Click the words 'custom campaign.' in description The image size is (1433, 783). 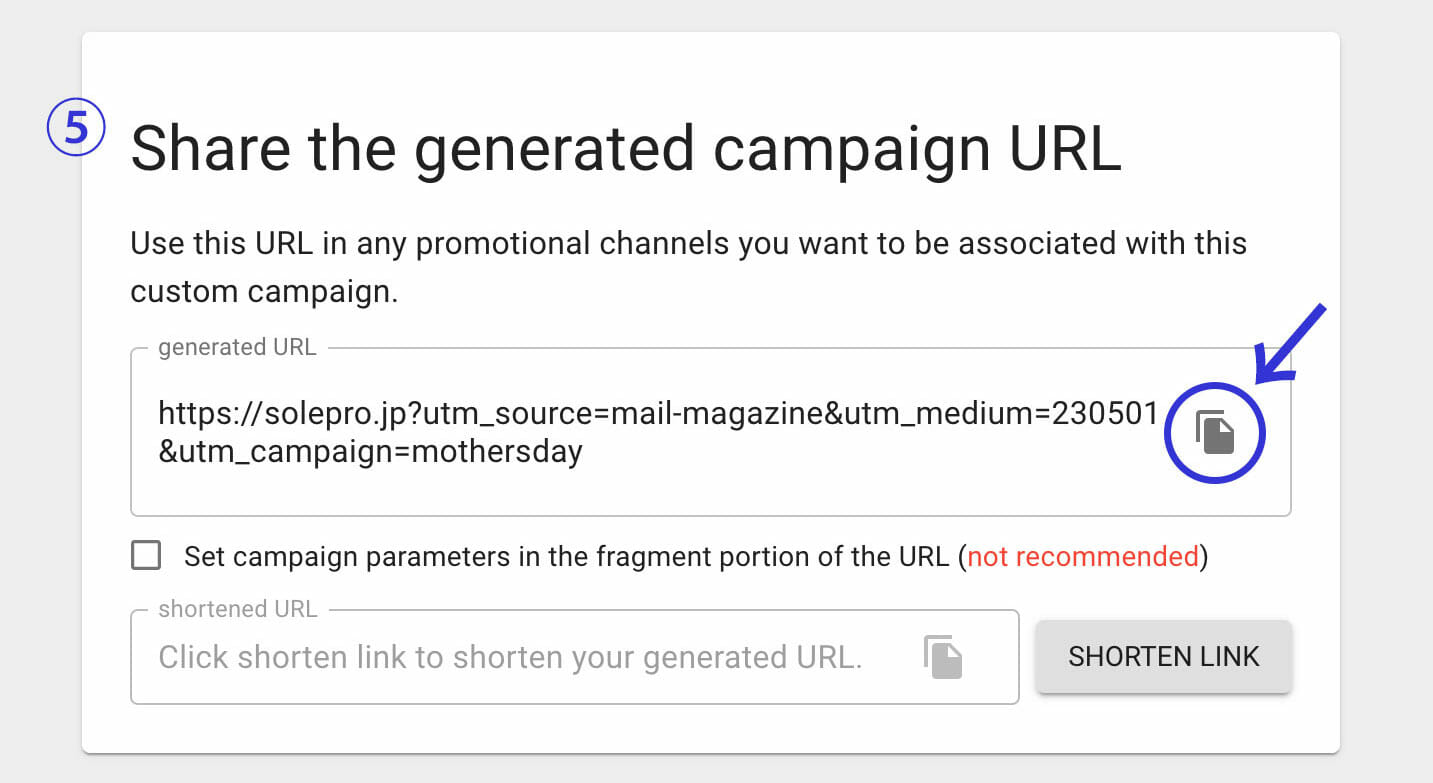(264, 293)
